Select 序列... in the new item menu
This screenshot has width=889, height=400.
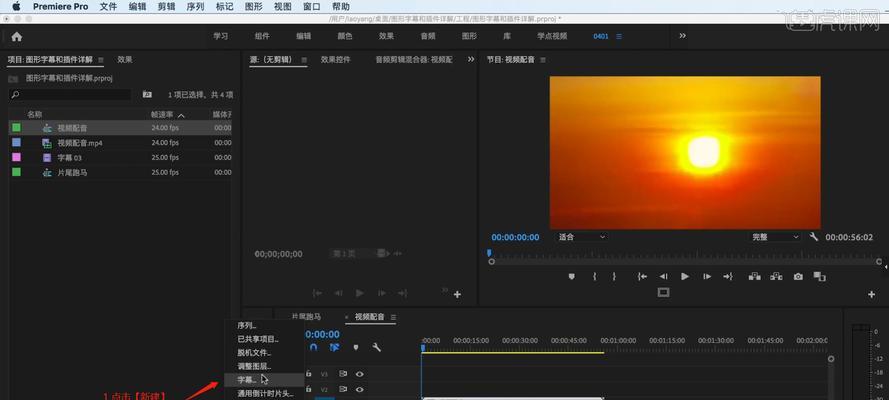click(265, 326)
